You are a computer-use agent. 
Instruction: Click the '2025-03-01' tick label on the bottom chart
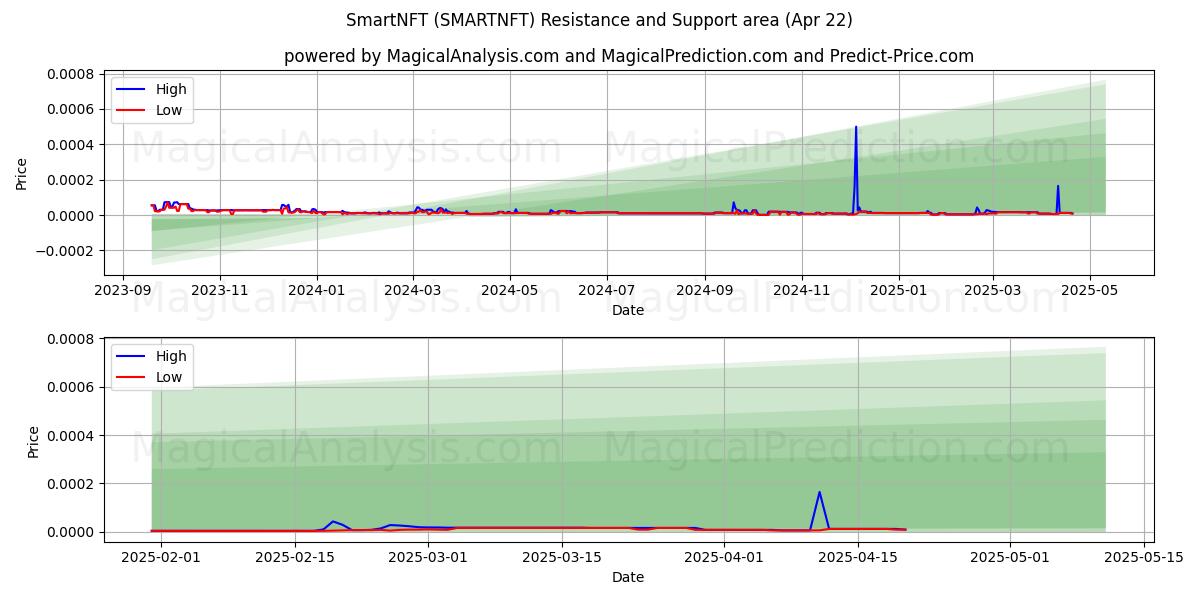pyautogui.click(x=428, y=557)
